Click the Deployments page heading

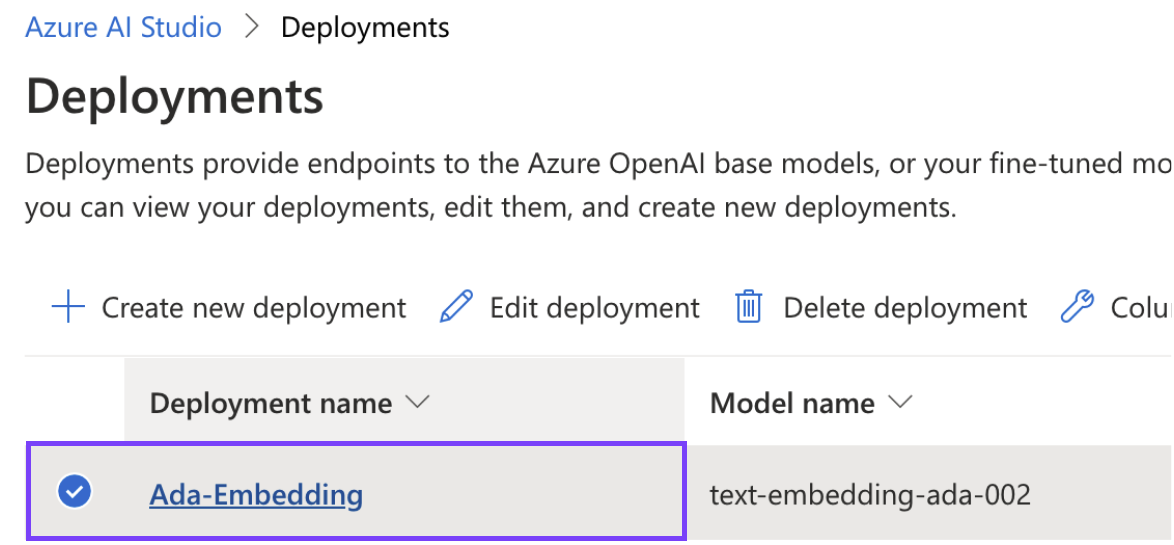tap(174, 97)
